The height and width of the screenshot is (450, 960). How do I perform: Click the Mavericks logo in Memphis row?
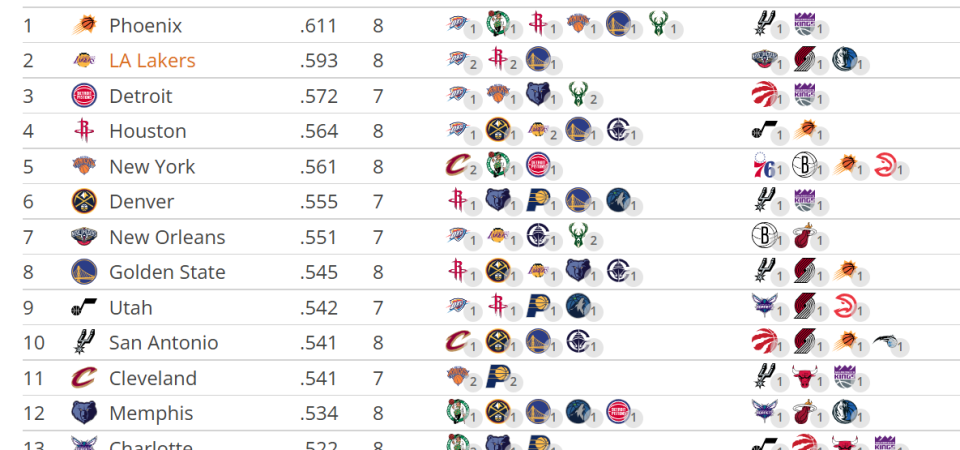(x=843, y=411)
